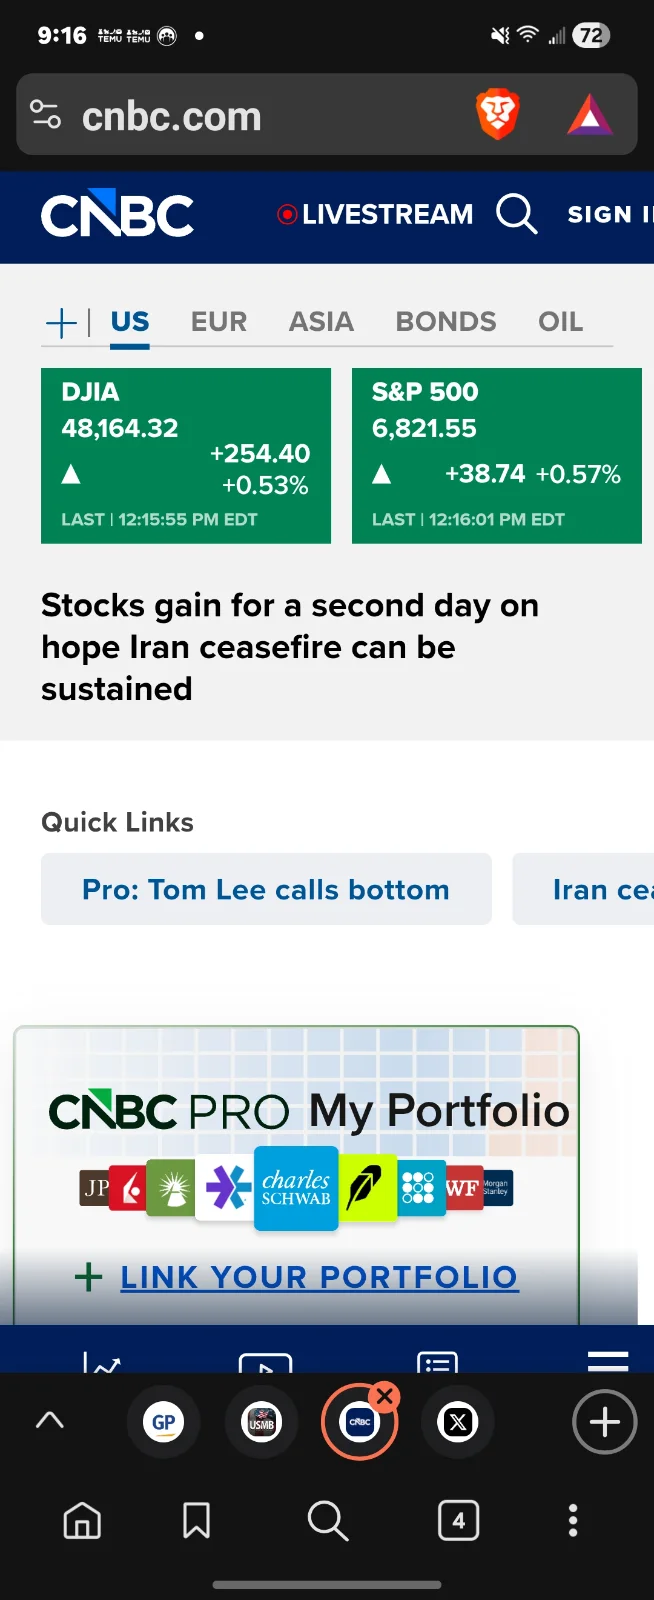Click the LINK YOUR PORTFOLIO link
The height and width of the screenshot is (1600, 654).
click(x=319, y=1277)
